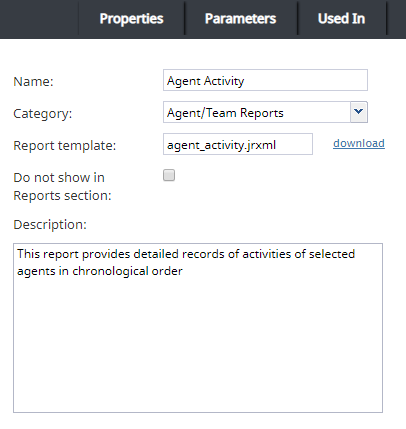Place cursor after Activity in Name field
This screenshot has height=429, width=406.
tap(245, 81)
